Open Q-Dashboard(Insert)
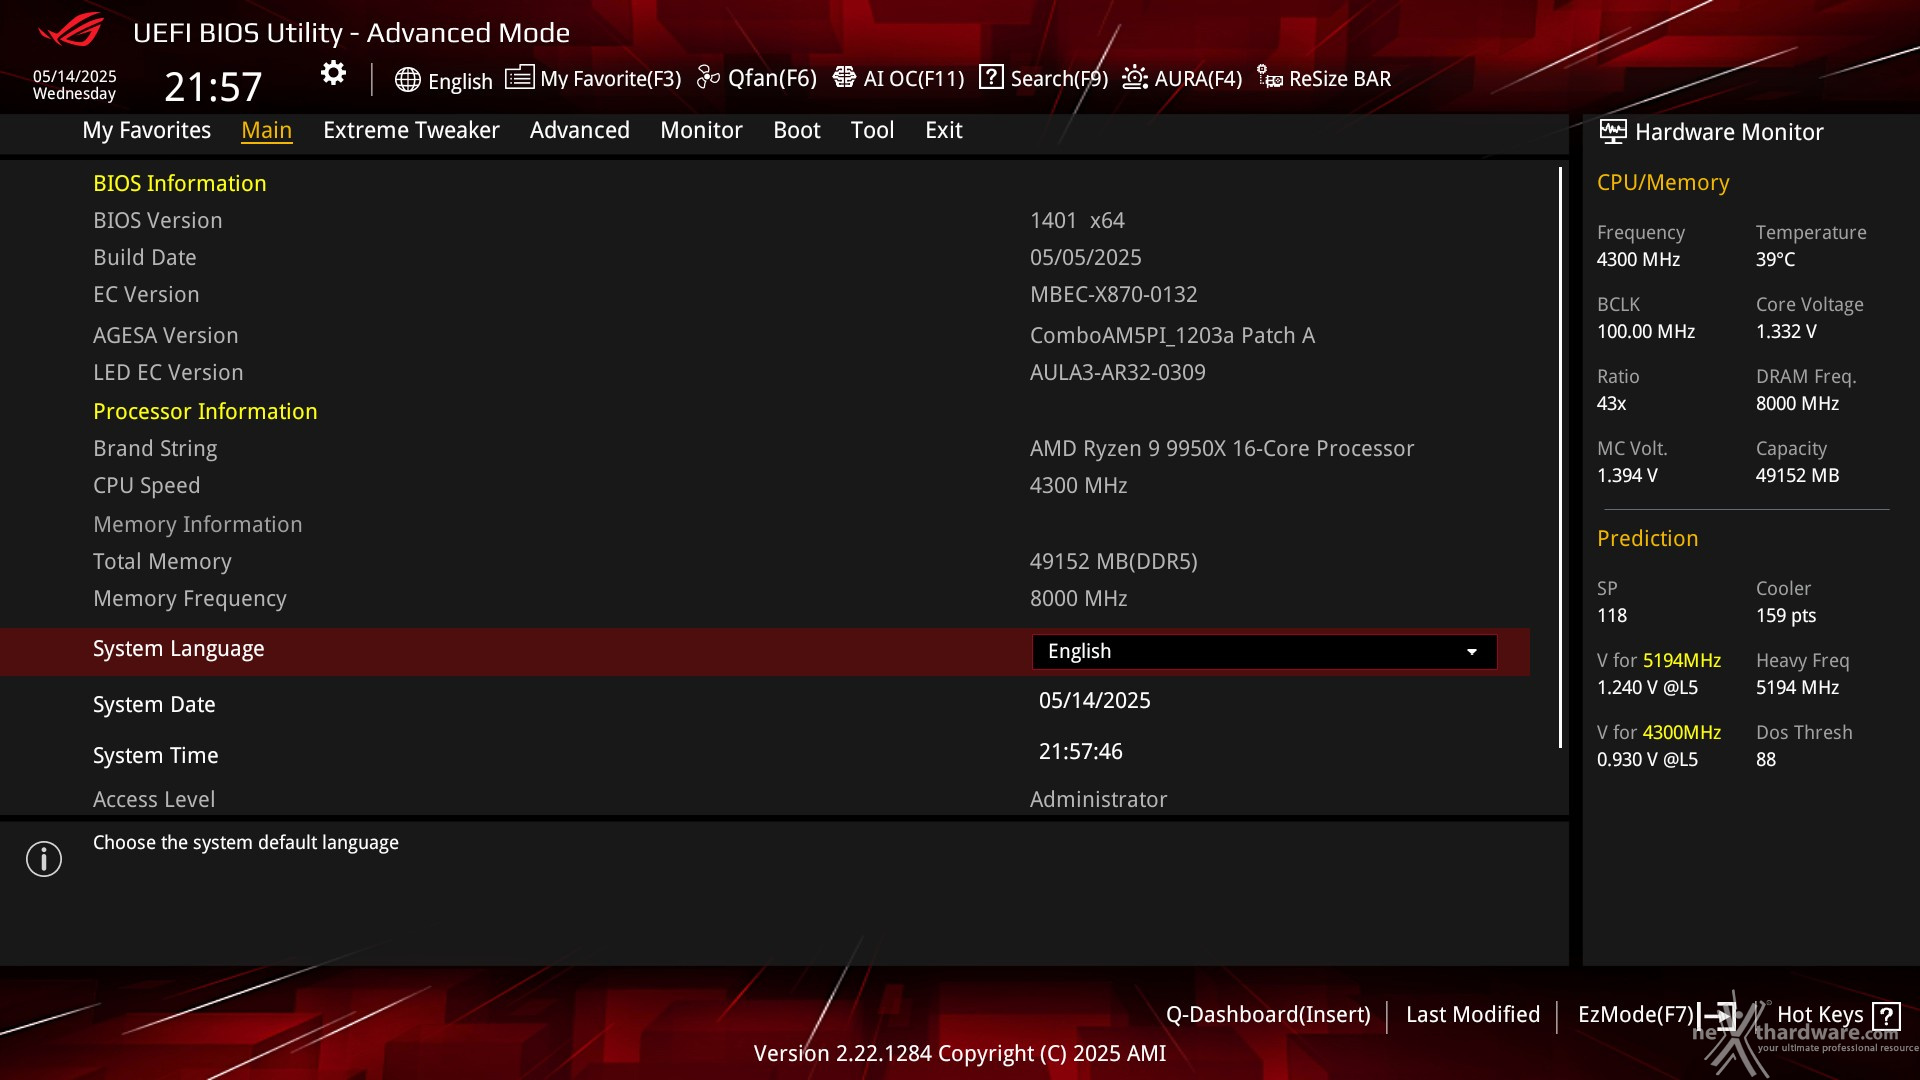Screen dimensions: 1920x1080 pyautogui.click(x=1268, y=1015)
